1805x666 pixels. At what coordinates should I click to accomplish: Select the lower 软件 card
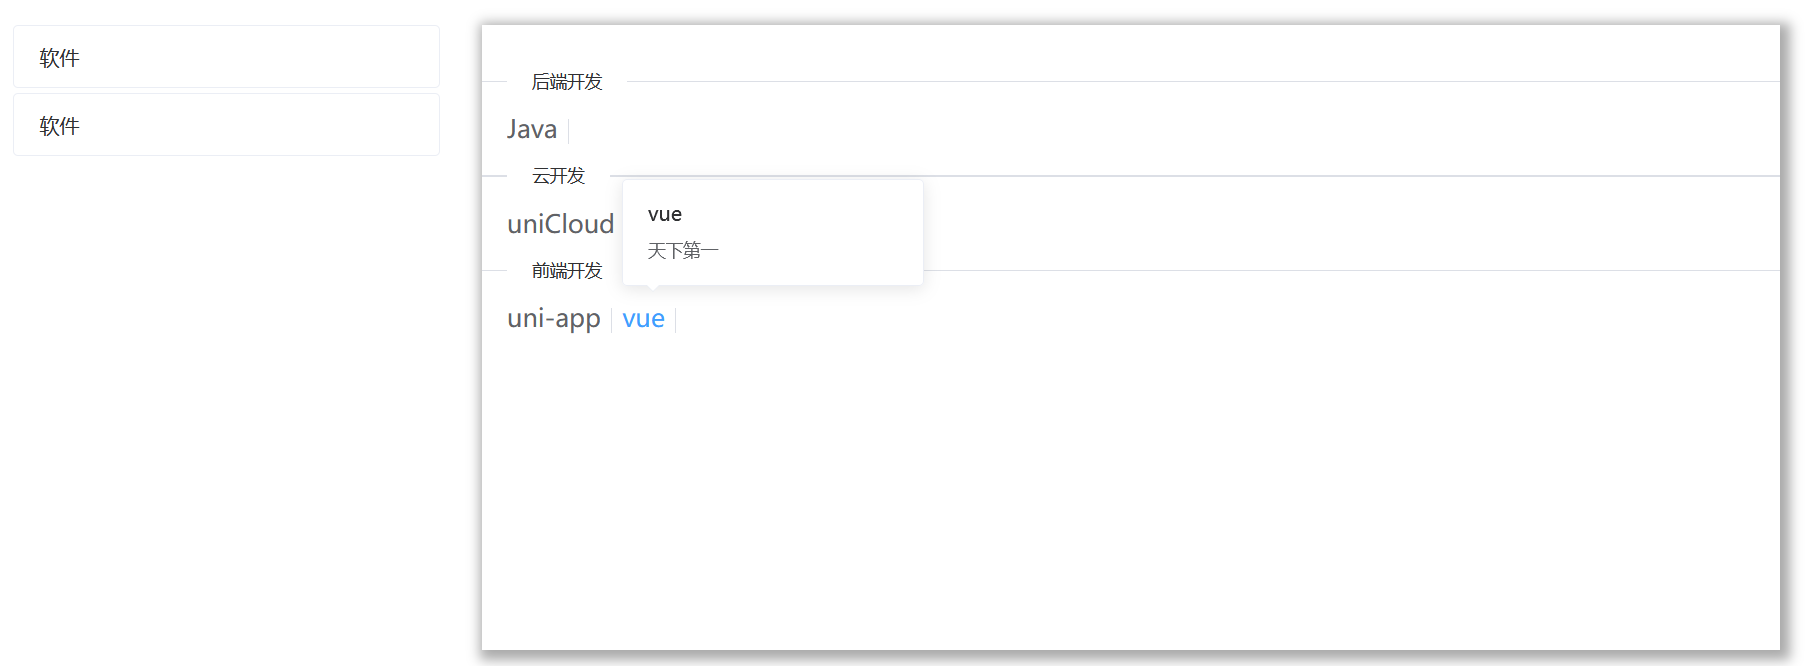[226, 125]
